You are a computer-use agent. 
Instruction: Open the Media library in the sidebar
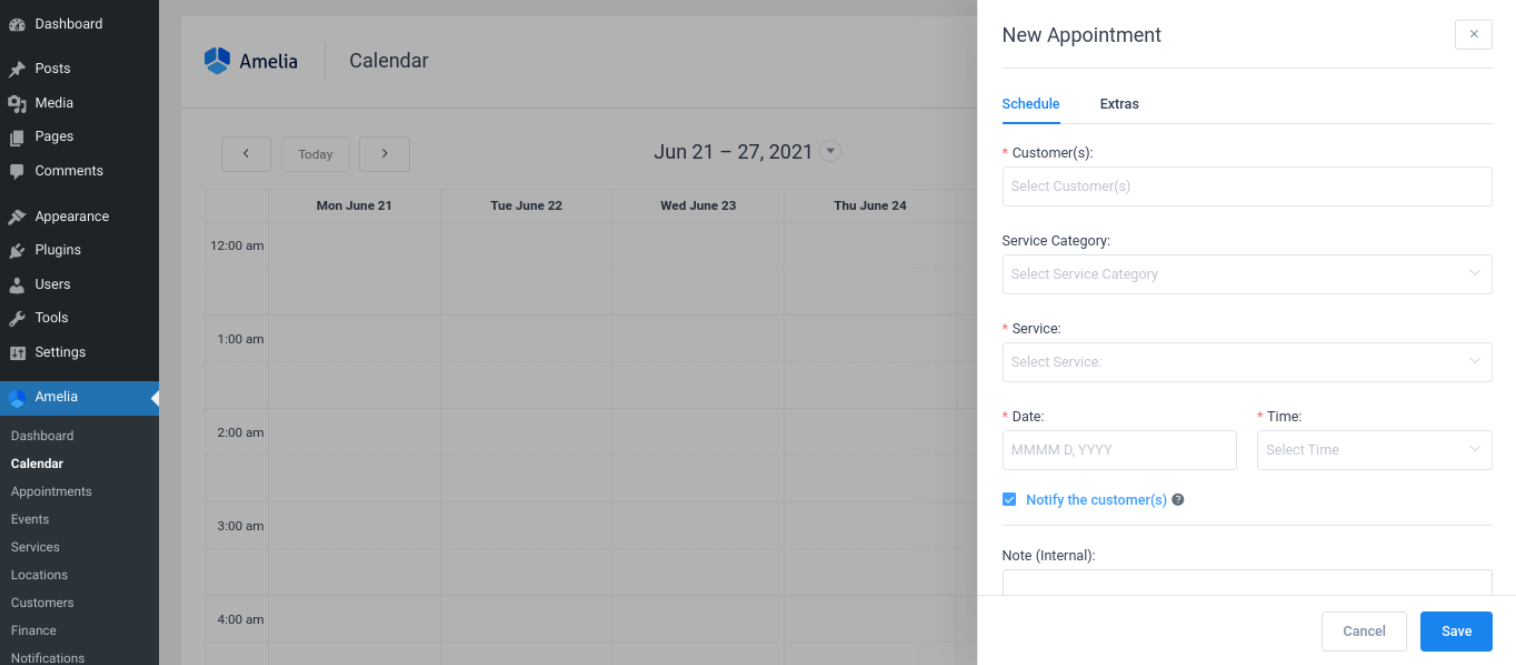pyautogui.click(x=53, y=103)
